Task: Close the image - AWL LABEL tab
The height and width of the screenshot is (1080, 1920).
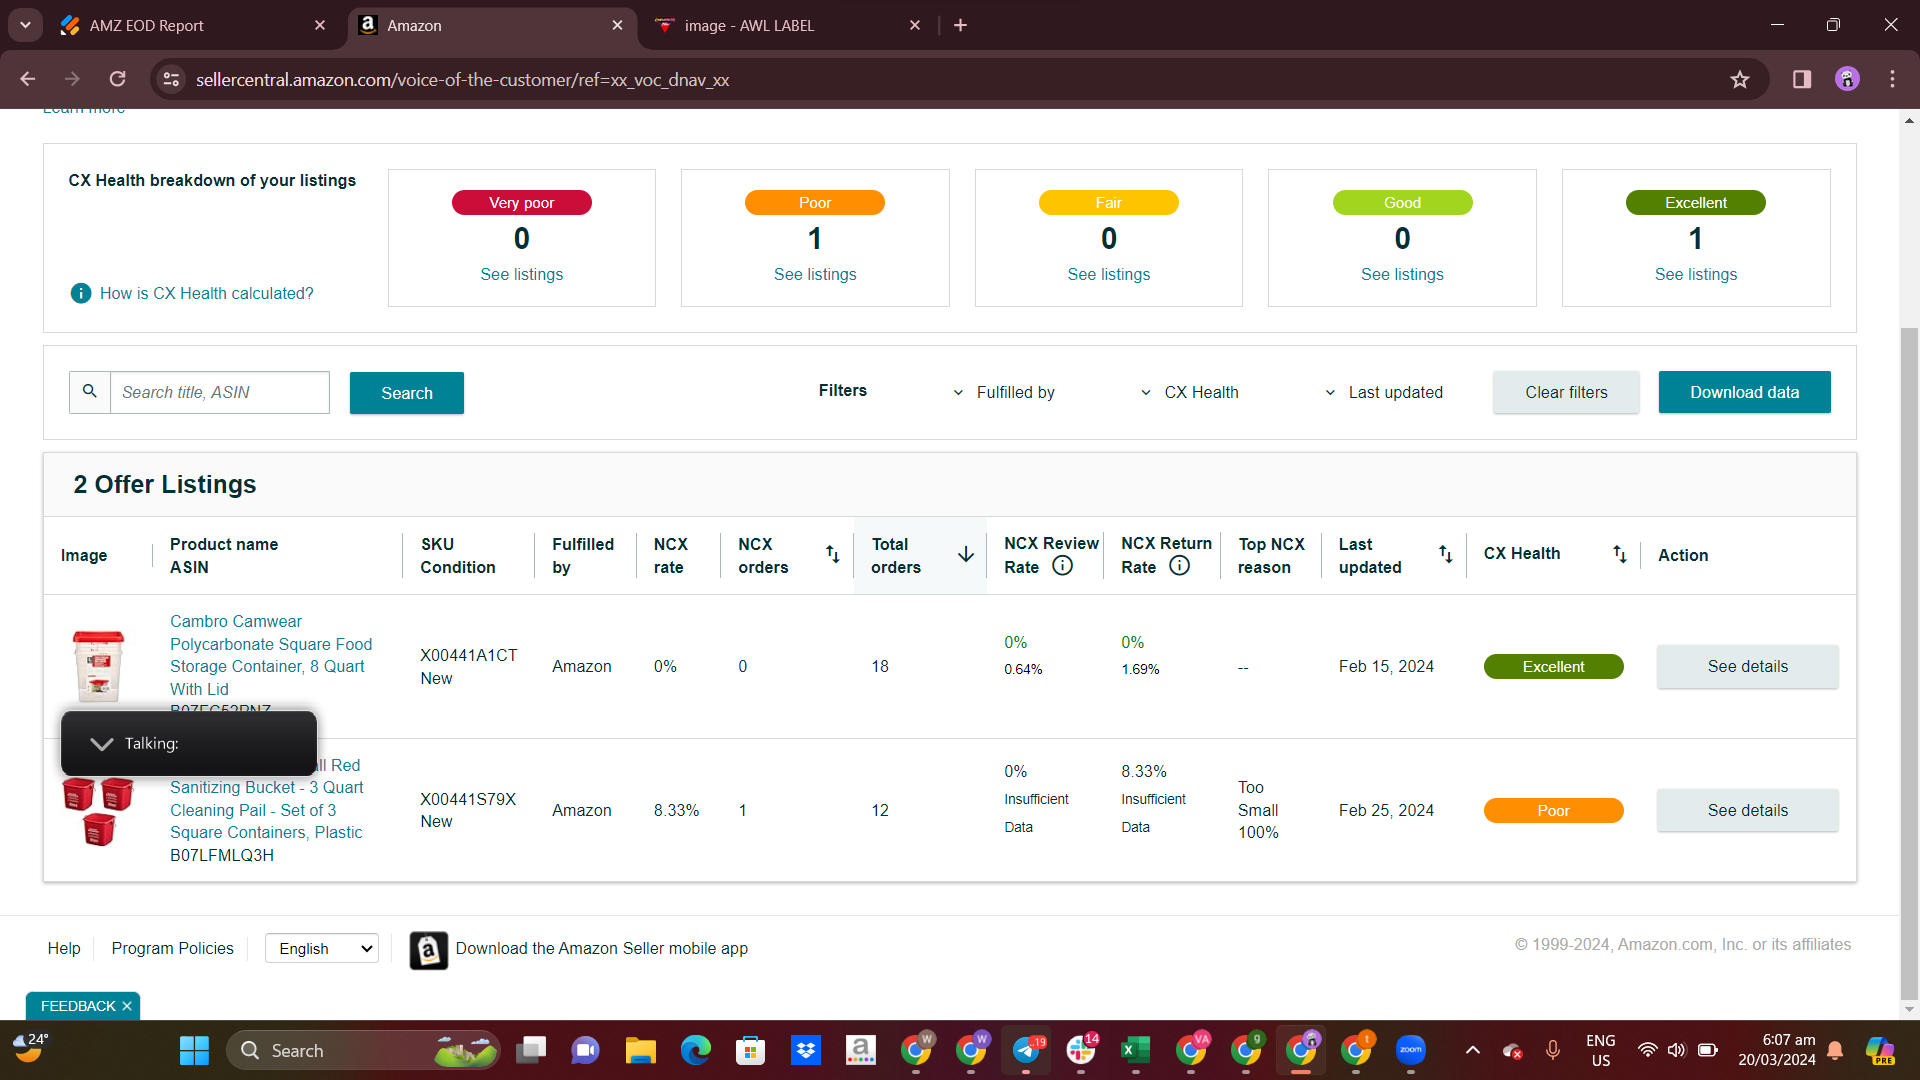Action: [x=915, y=25]
